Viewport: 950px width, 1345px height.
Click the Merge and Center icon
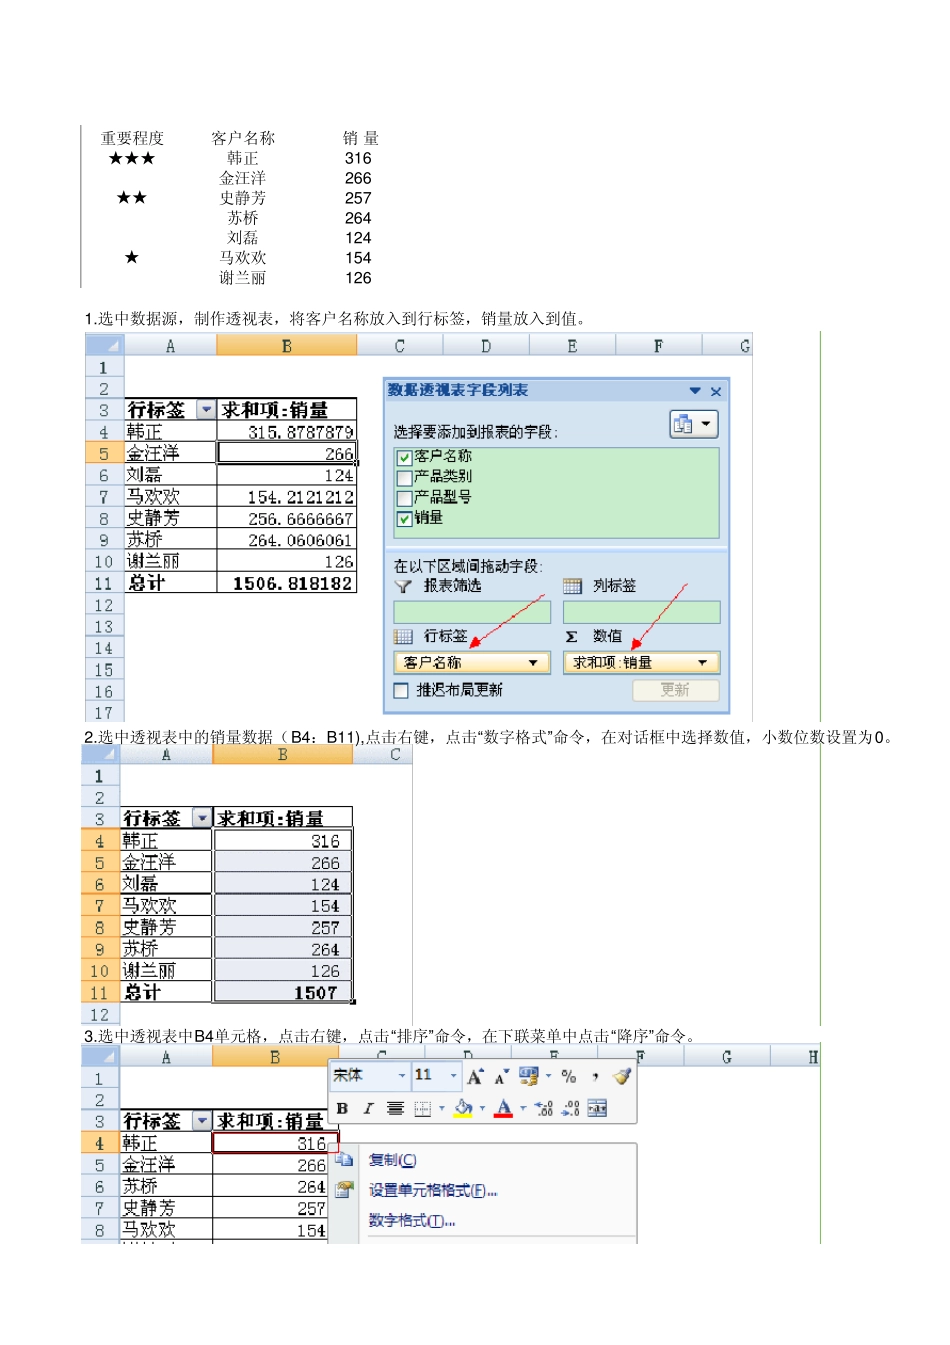[597, 1108]
